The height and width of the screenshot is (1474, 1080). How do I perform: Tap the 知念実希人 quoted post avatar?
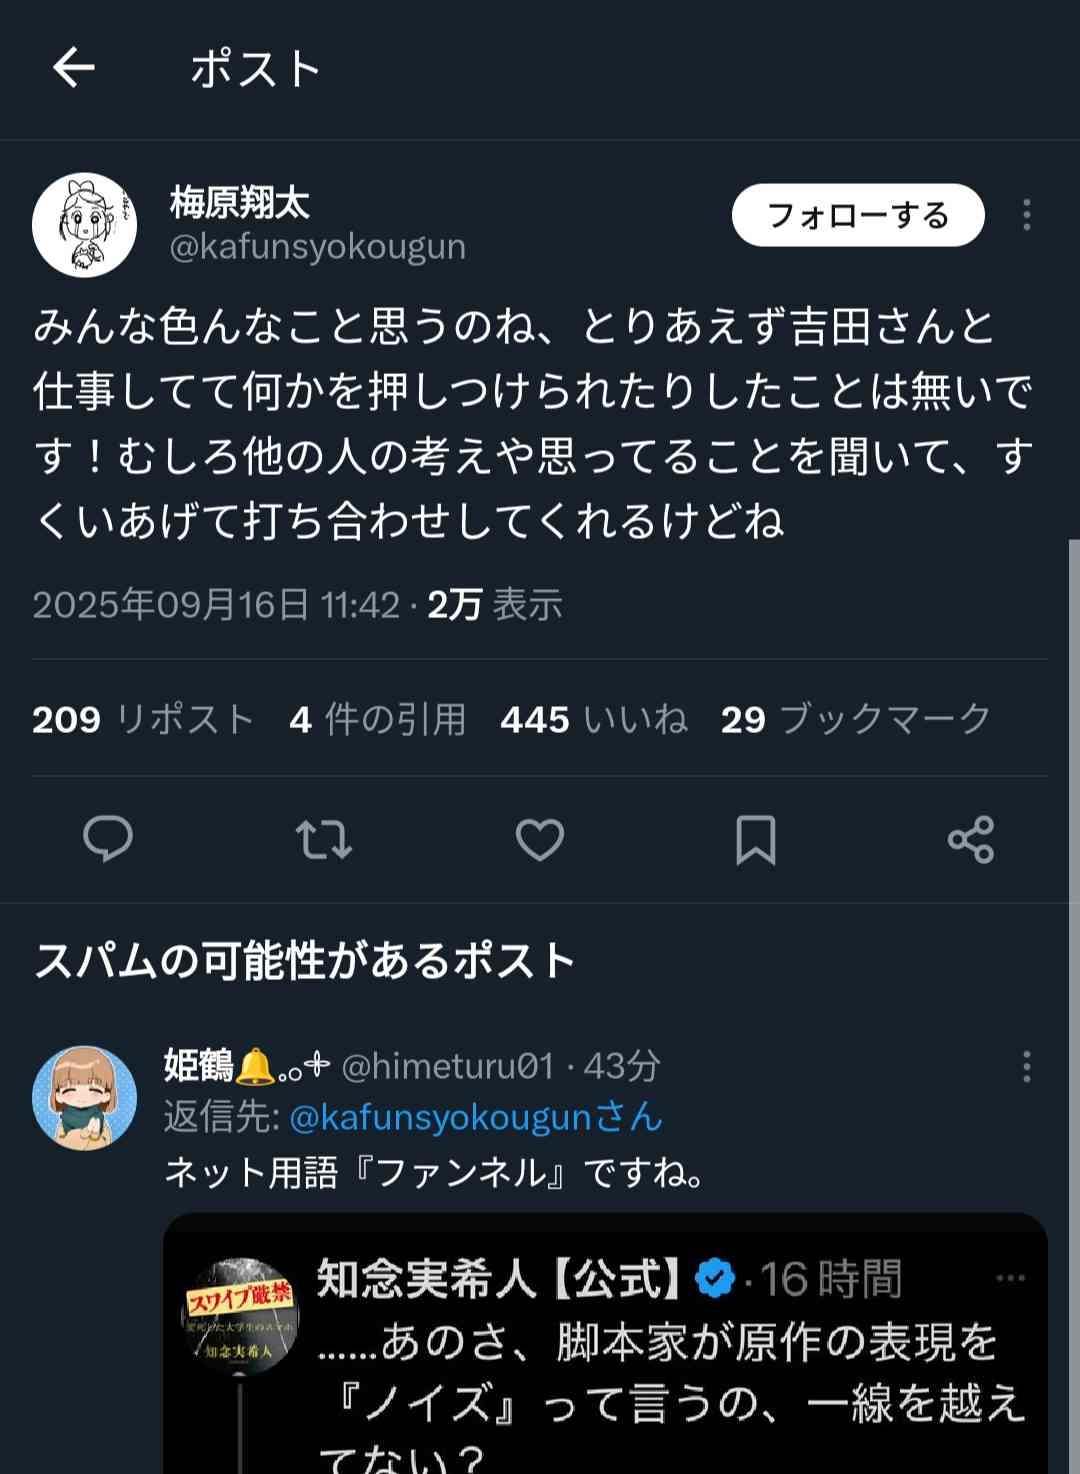pos(240,1312)
